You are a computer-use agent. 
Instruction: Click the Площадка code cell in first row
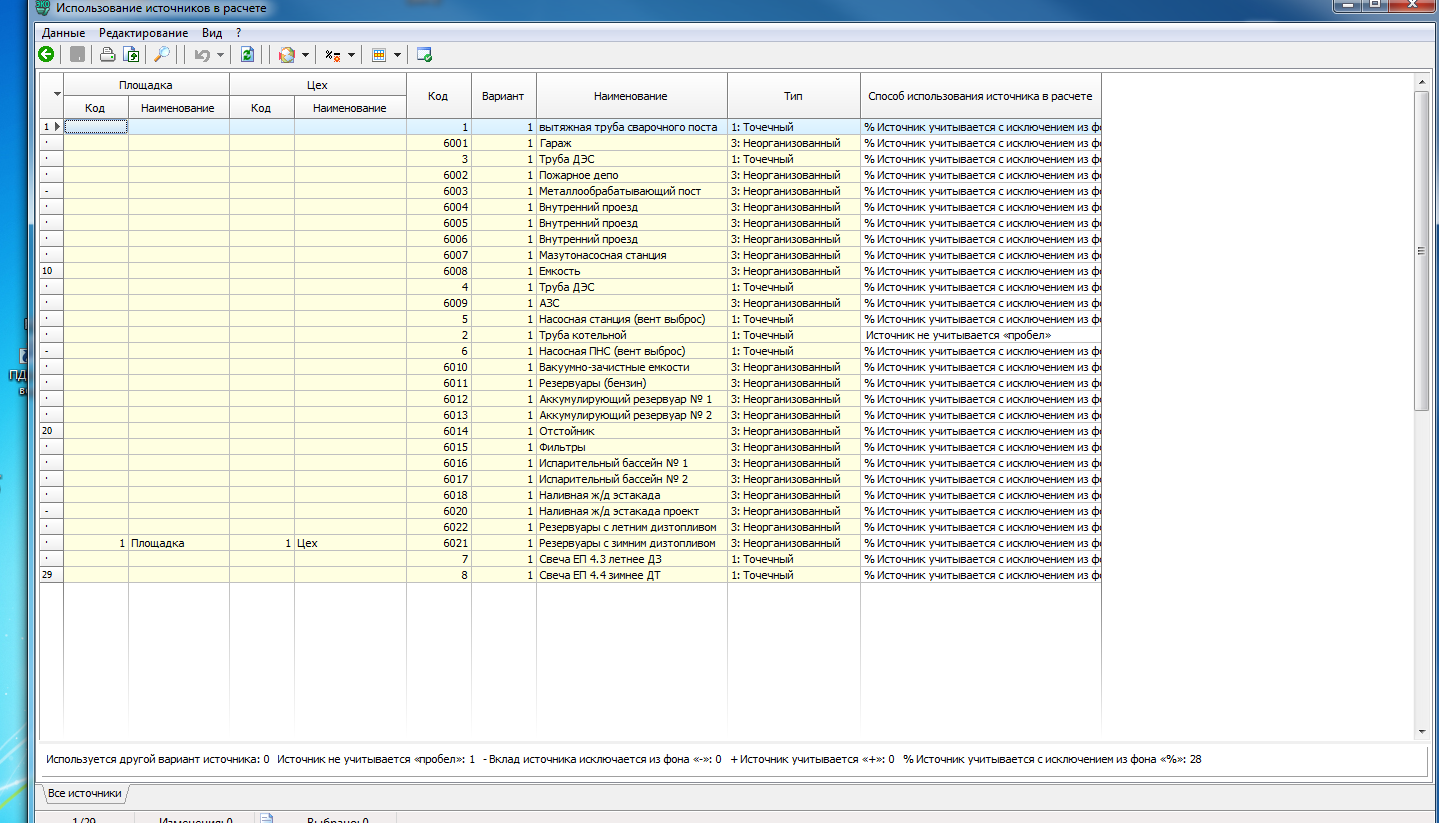[x=96, y=127]
